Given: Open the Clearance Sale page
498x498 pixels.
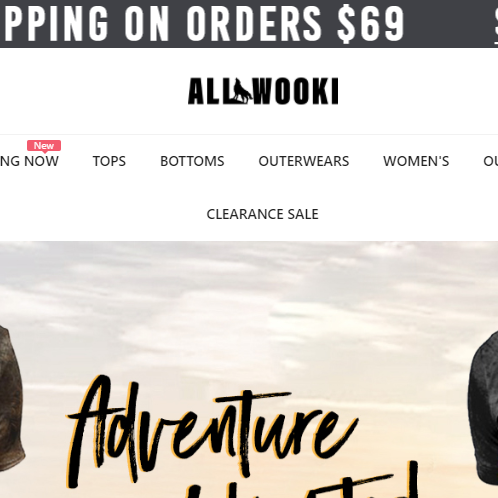Looking at the screenshot, I should 262,214.
